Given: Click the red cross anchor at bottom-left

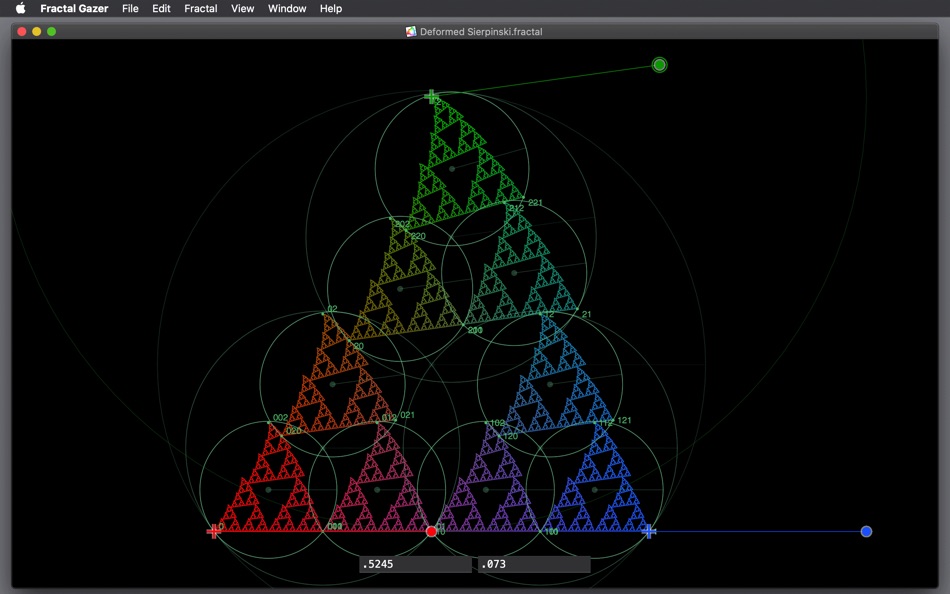Looking at the screenshot, I should tap(213, 532).
